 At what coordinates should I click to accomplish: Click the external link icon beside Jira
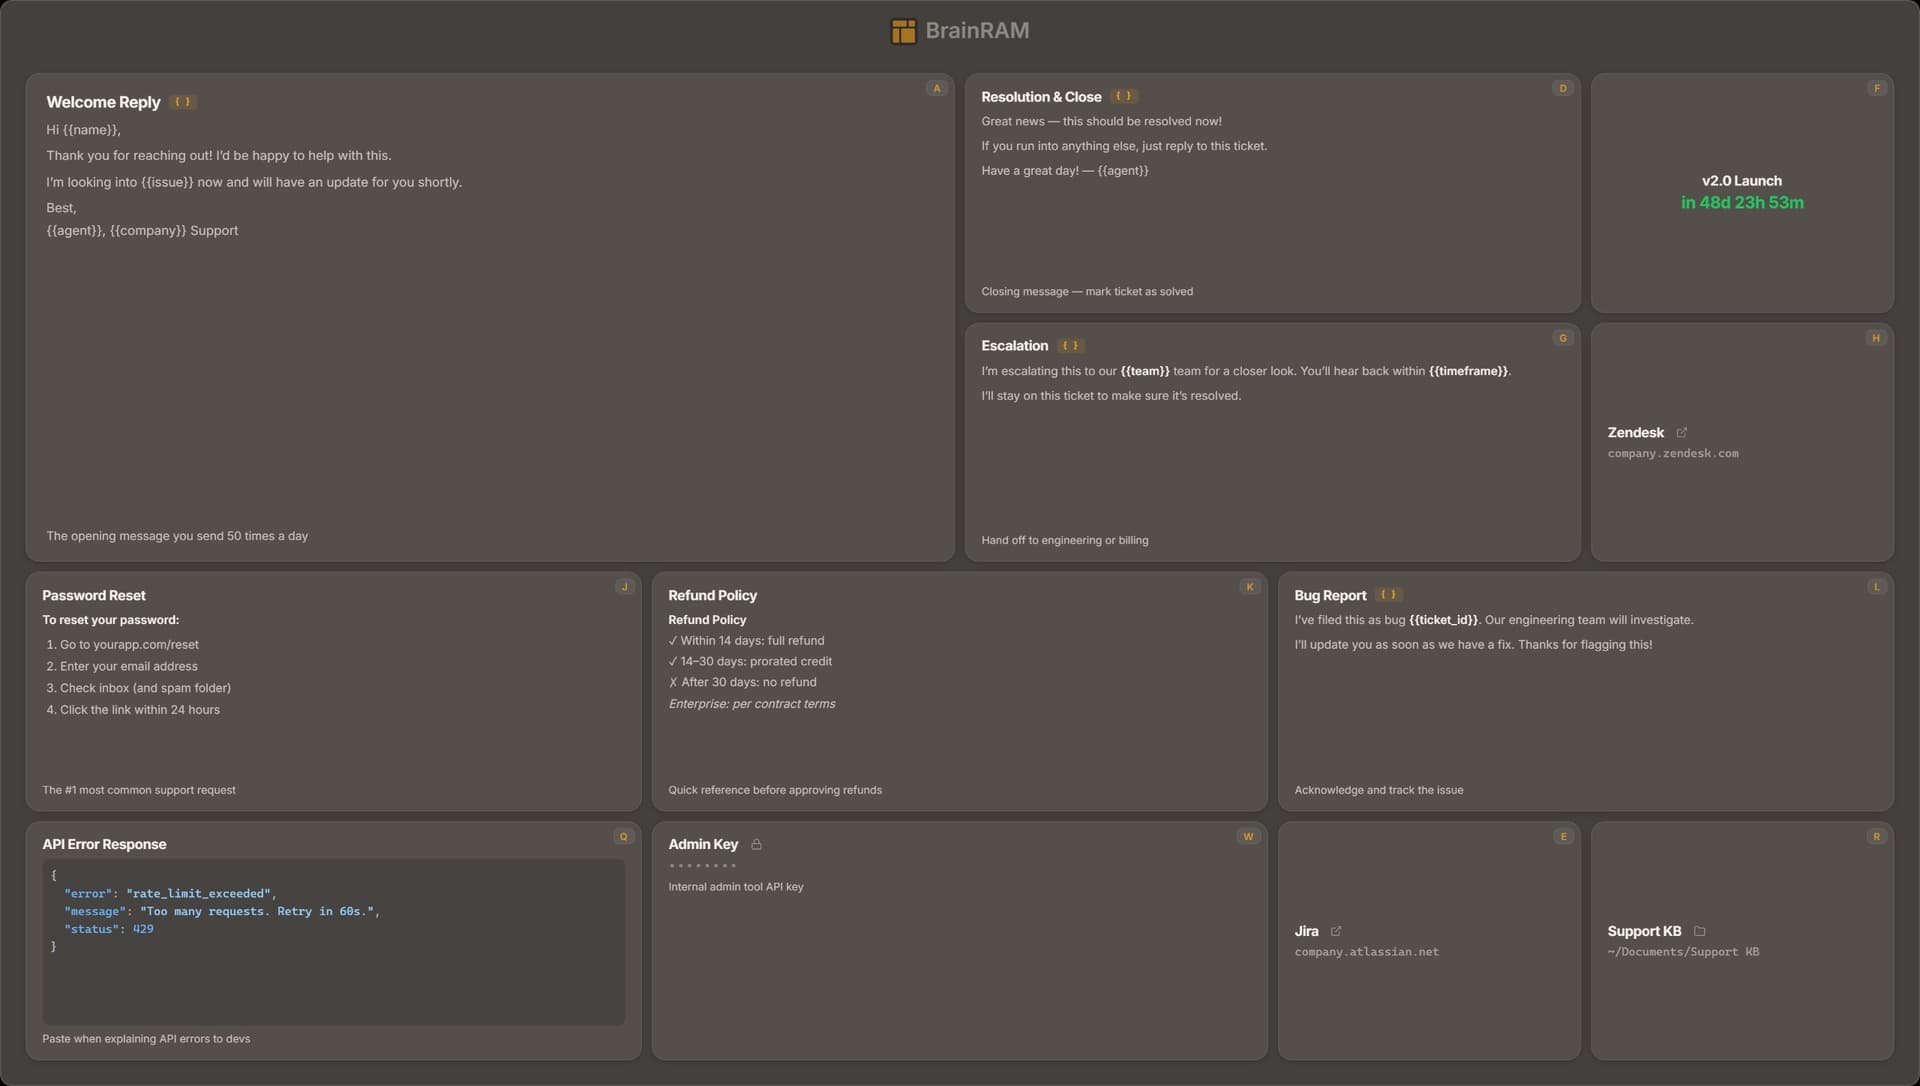pos(1336,931)
